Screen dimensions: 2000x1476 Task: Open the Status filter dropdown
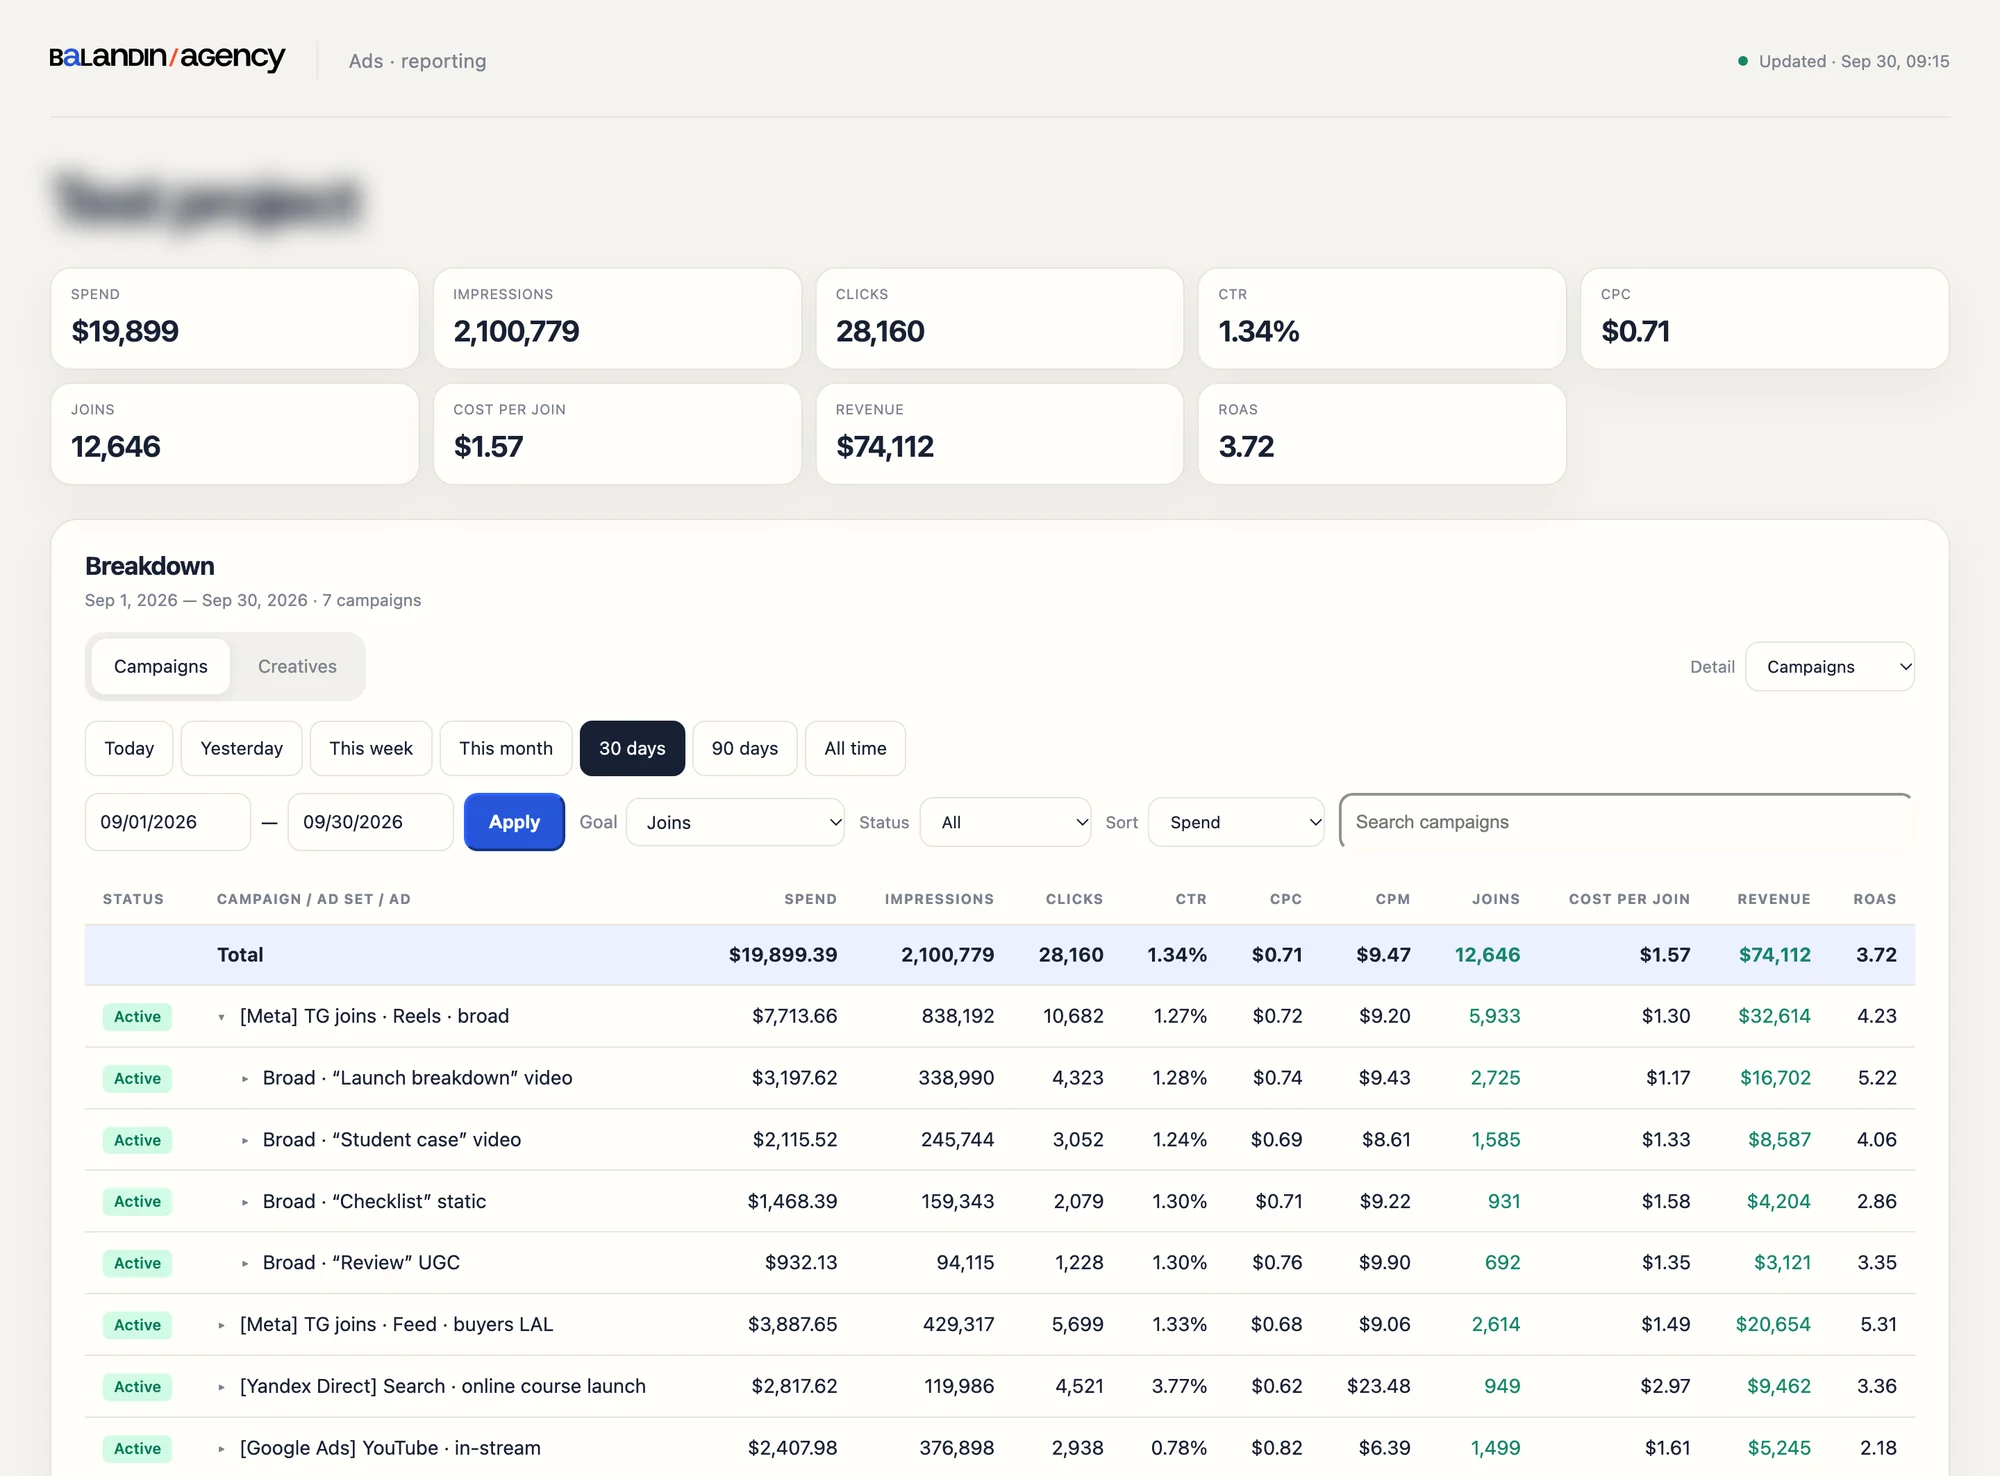click(x=1005, y=822)
